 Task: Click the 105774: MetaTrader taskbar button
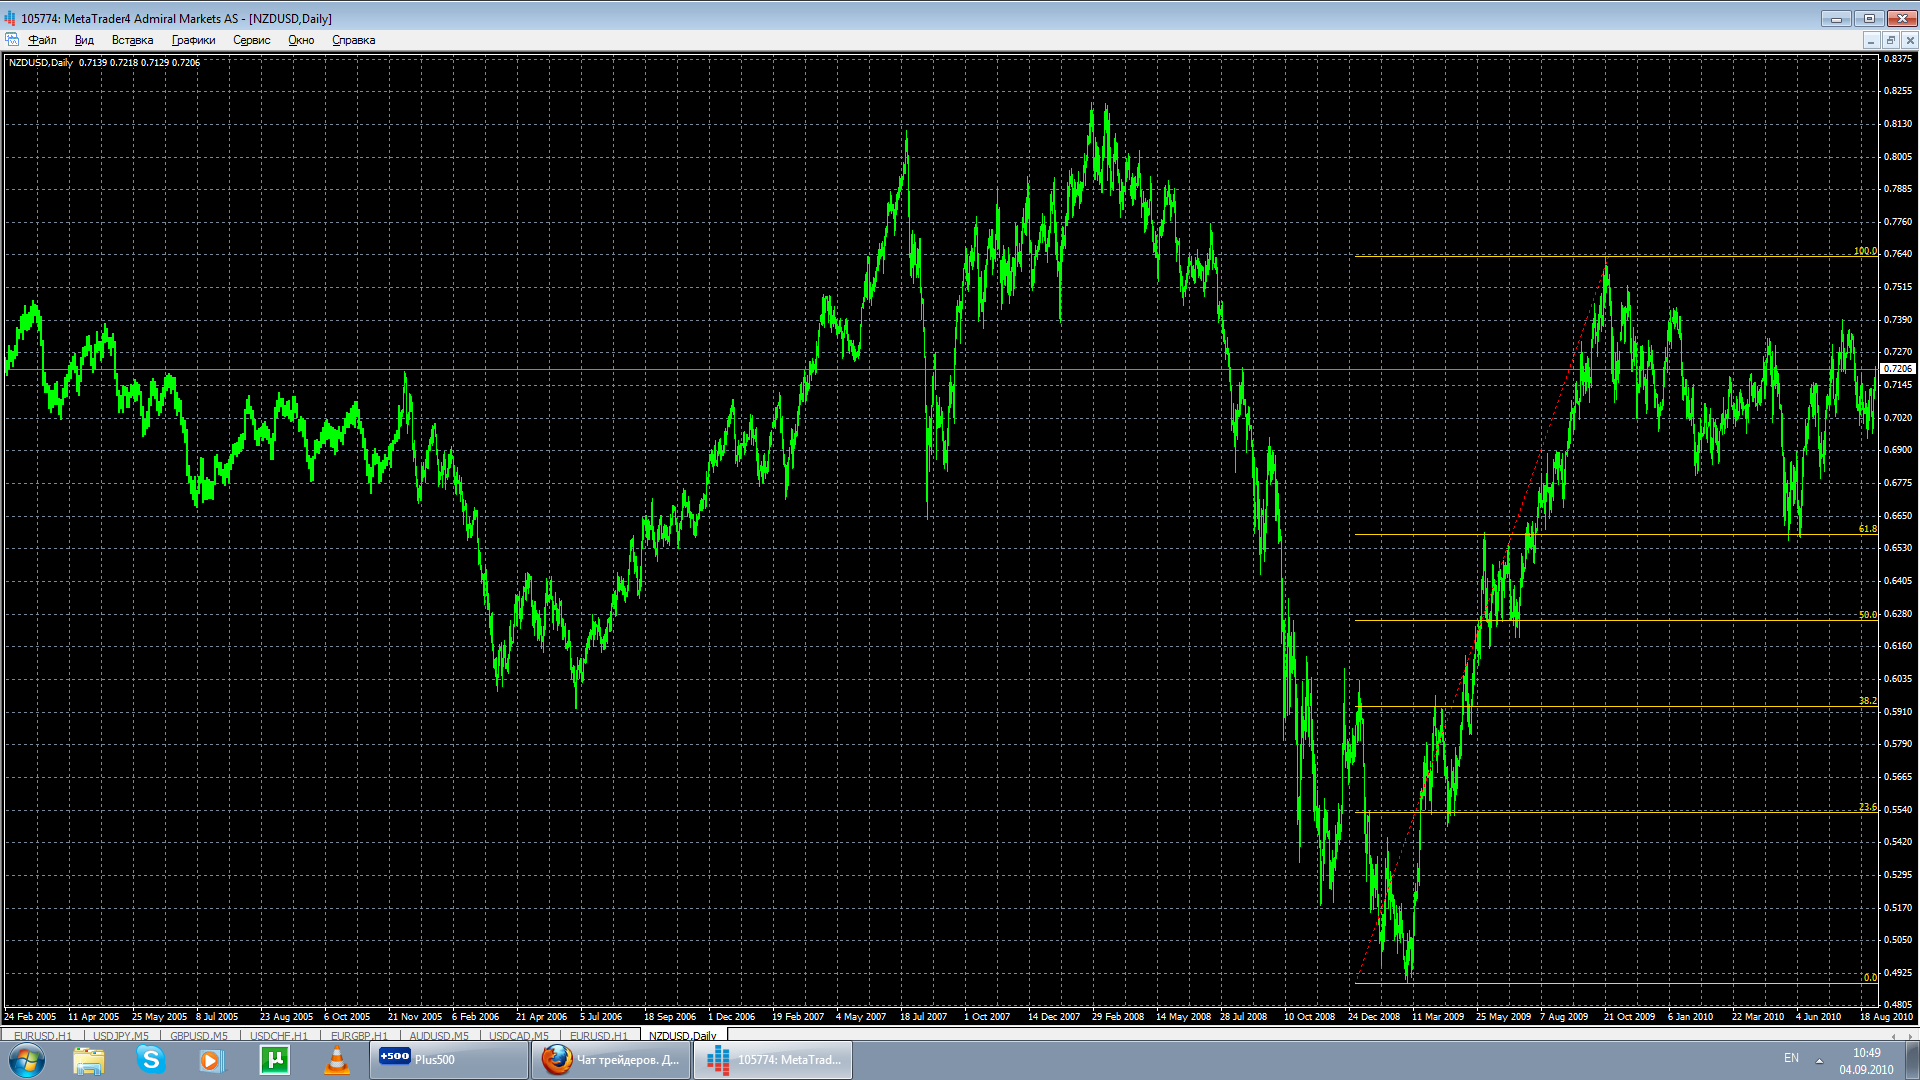tap(773, 1060)
